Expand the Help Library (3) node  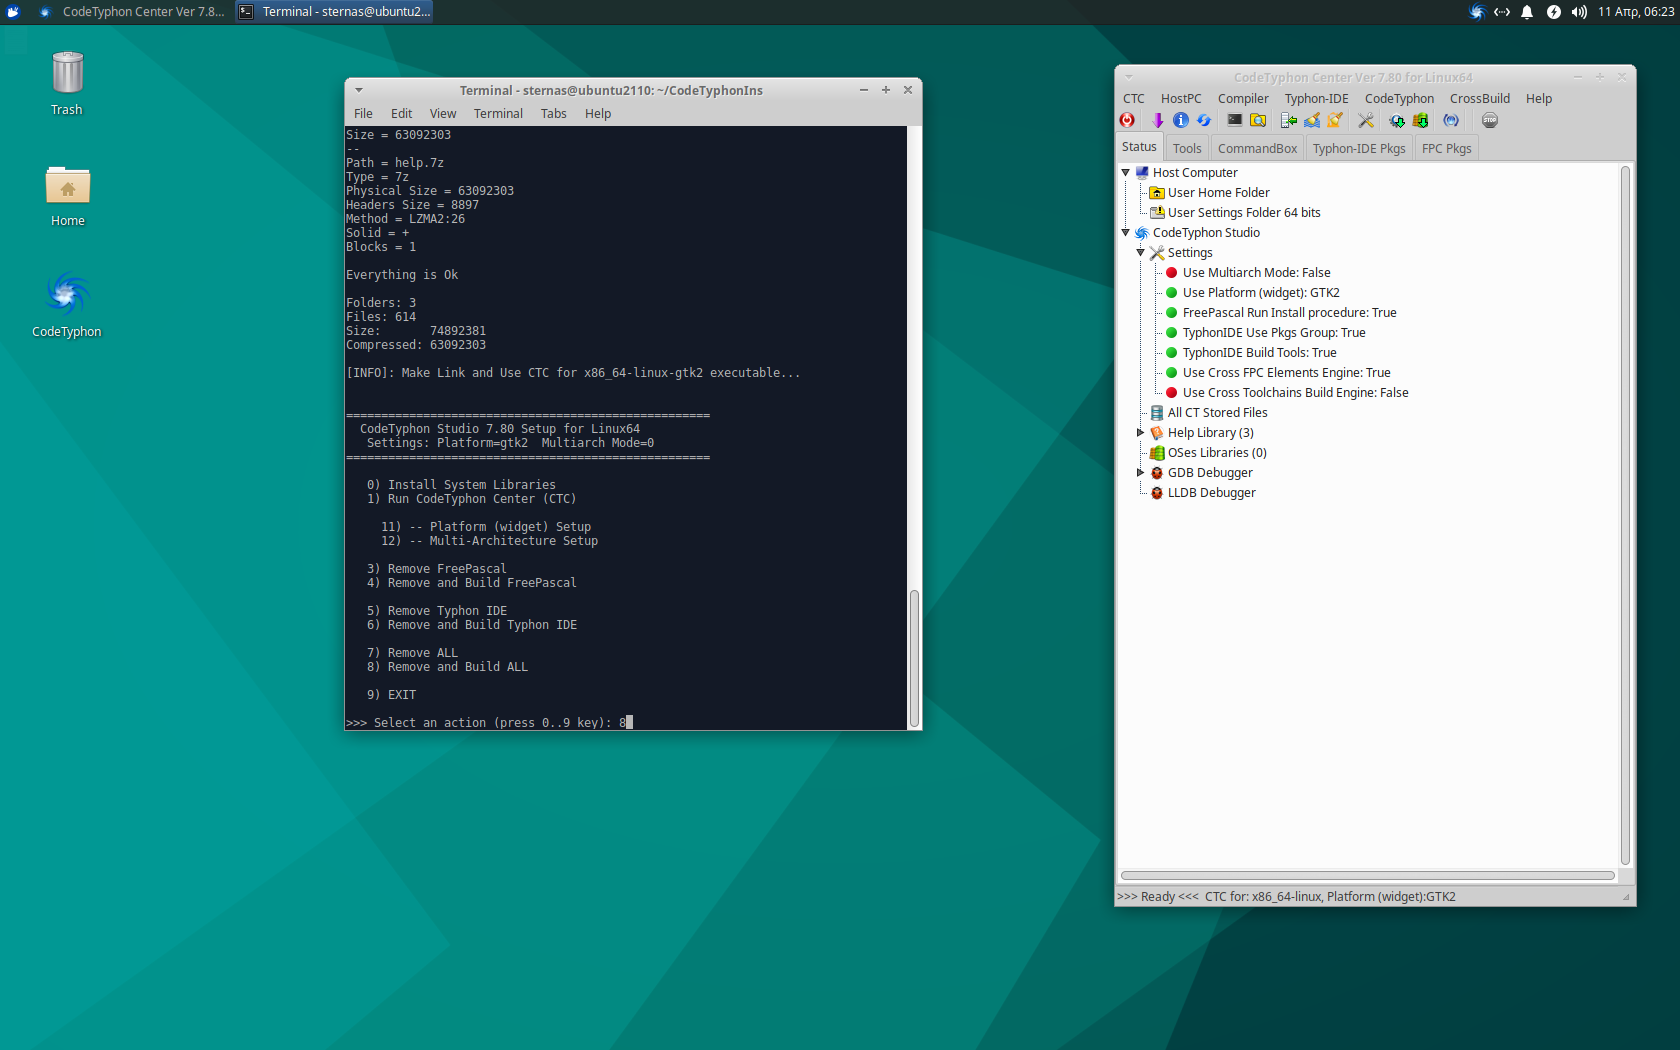click(x=1141, y=433)
